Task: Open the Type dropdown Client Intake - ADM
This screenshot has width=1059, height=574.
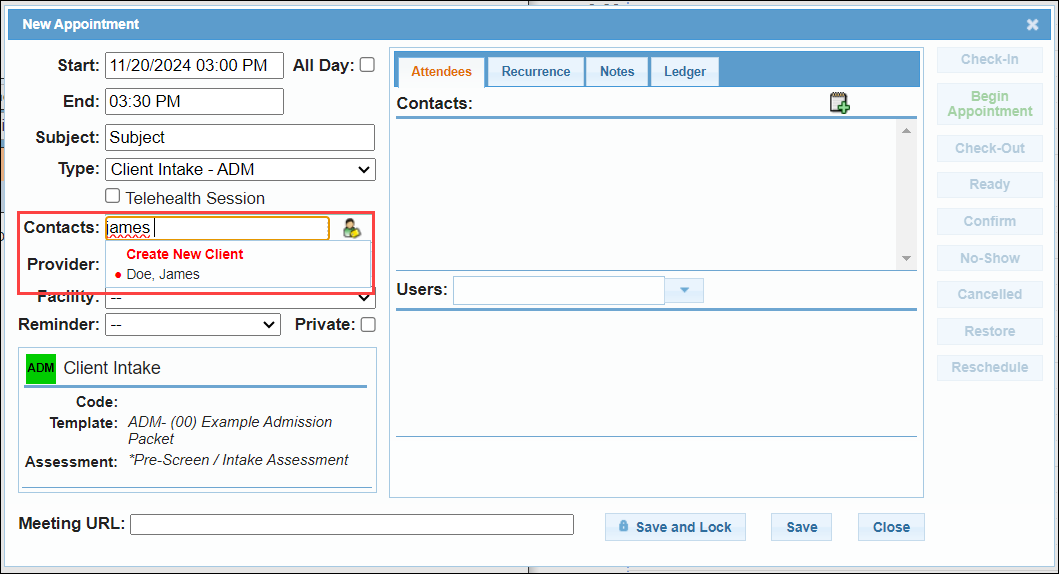Action: coord(240,169)
